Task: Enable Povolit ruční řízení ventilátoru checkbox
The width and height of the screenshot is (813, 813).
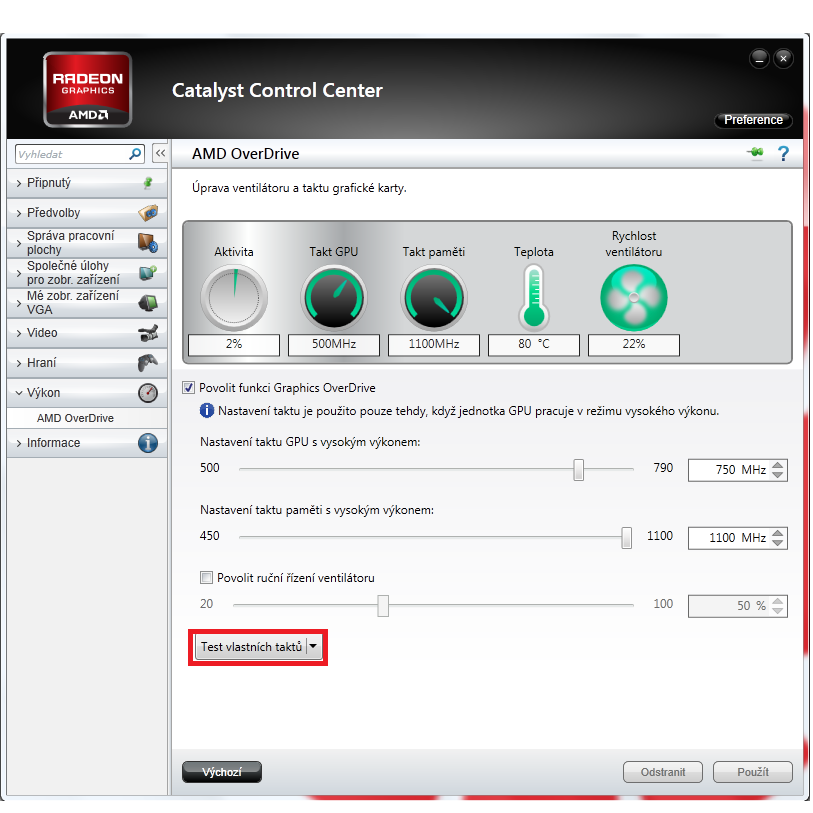Action: coord(206,577)
